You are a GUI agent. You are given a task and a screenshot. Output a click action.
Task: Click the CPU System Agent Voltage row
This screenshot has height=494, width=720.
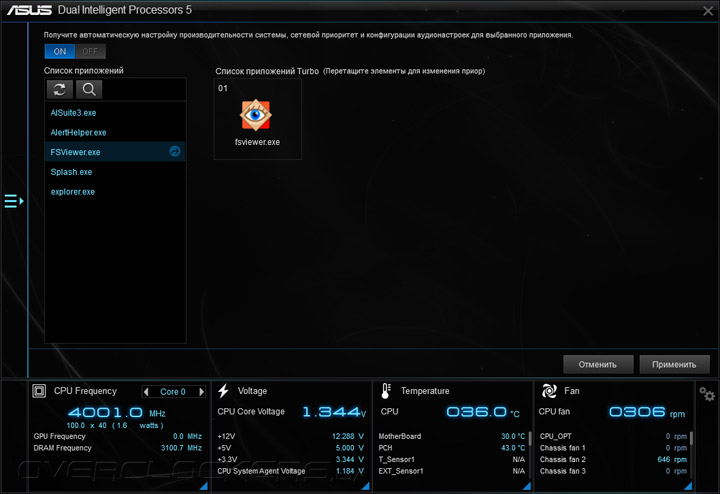(291, 471)
